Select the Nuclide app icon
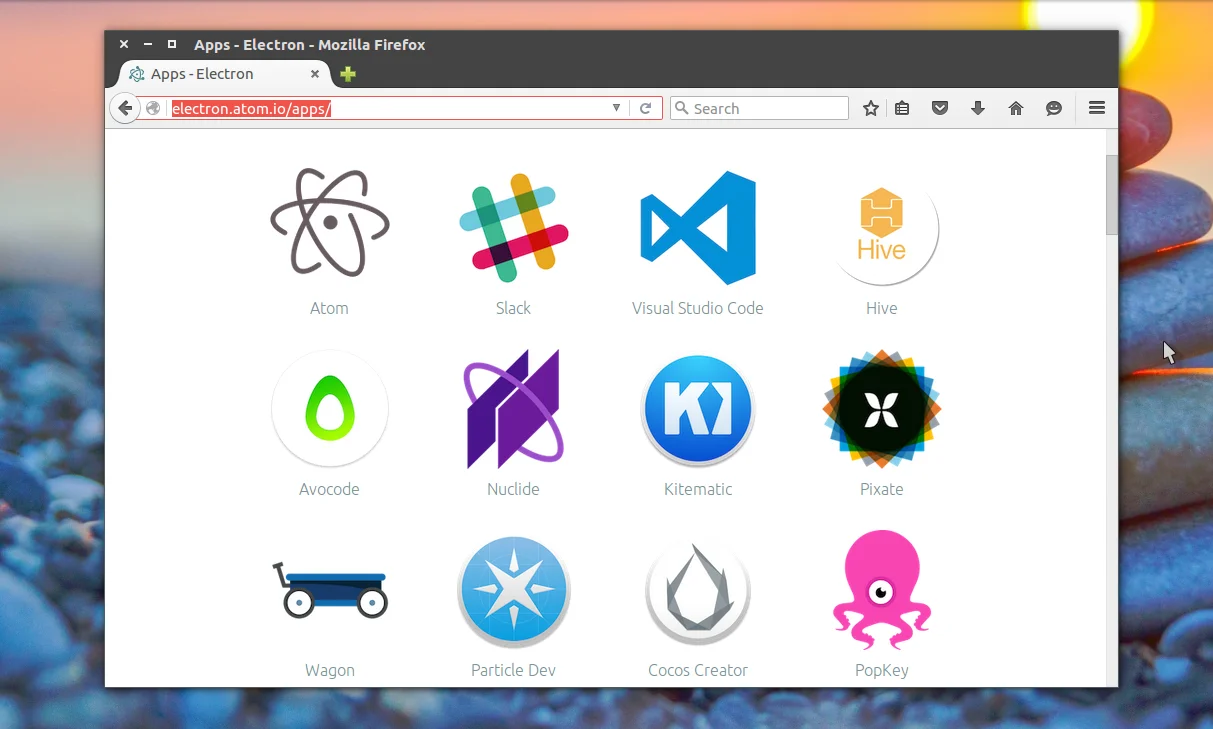 pos(513,409)
